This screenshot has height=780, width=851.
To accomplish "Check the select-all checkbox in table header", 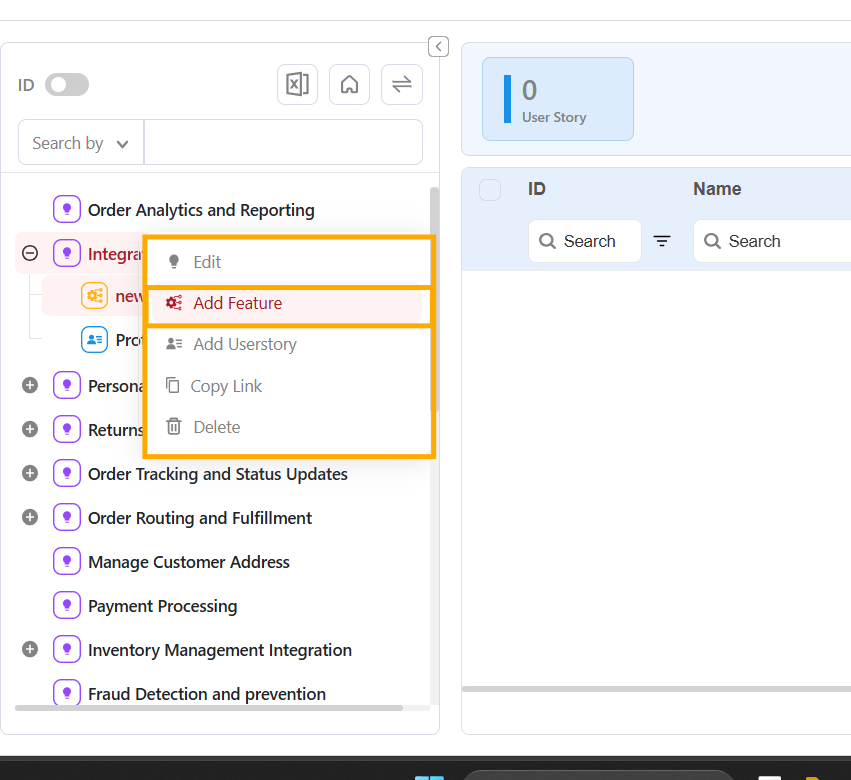I will tap(490, 190).
